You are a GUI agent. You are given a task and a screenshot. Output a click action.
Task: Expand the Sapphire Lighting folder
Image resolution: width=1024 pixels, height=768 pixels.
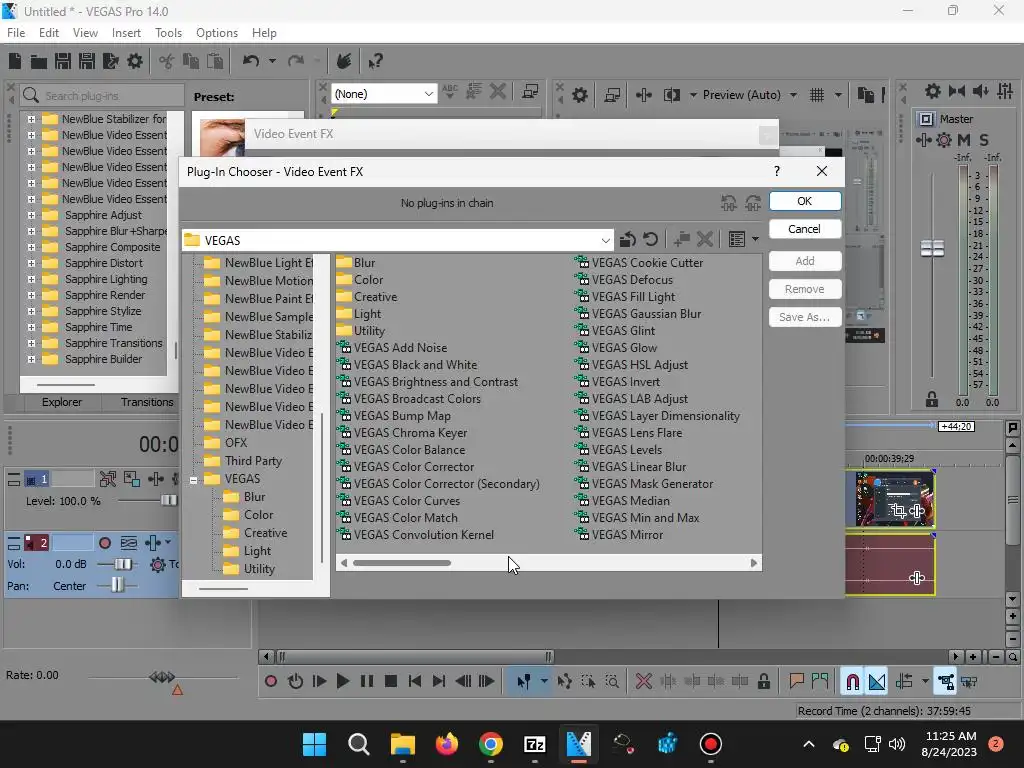(31, 279)
